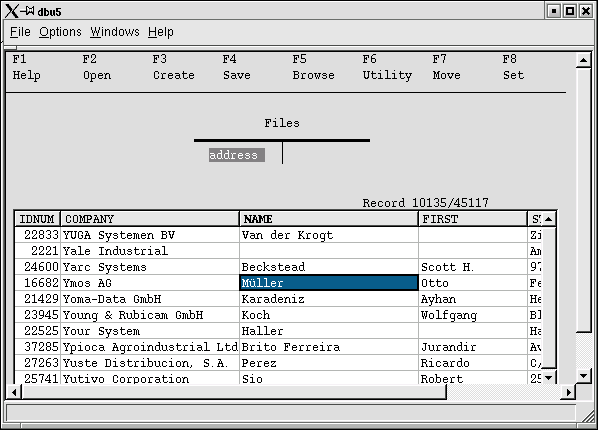Select the 'Jurandir' first name cell

click(473, 347)
